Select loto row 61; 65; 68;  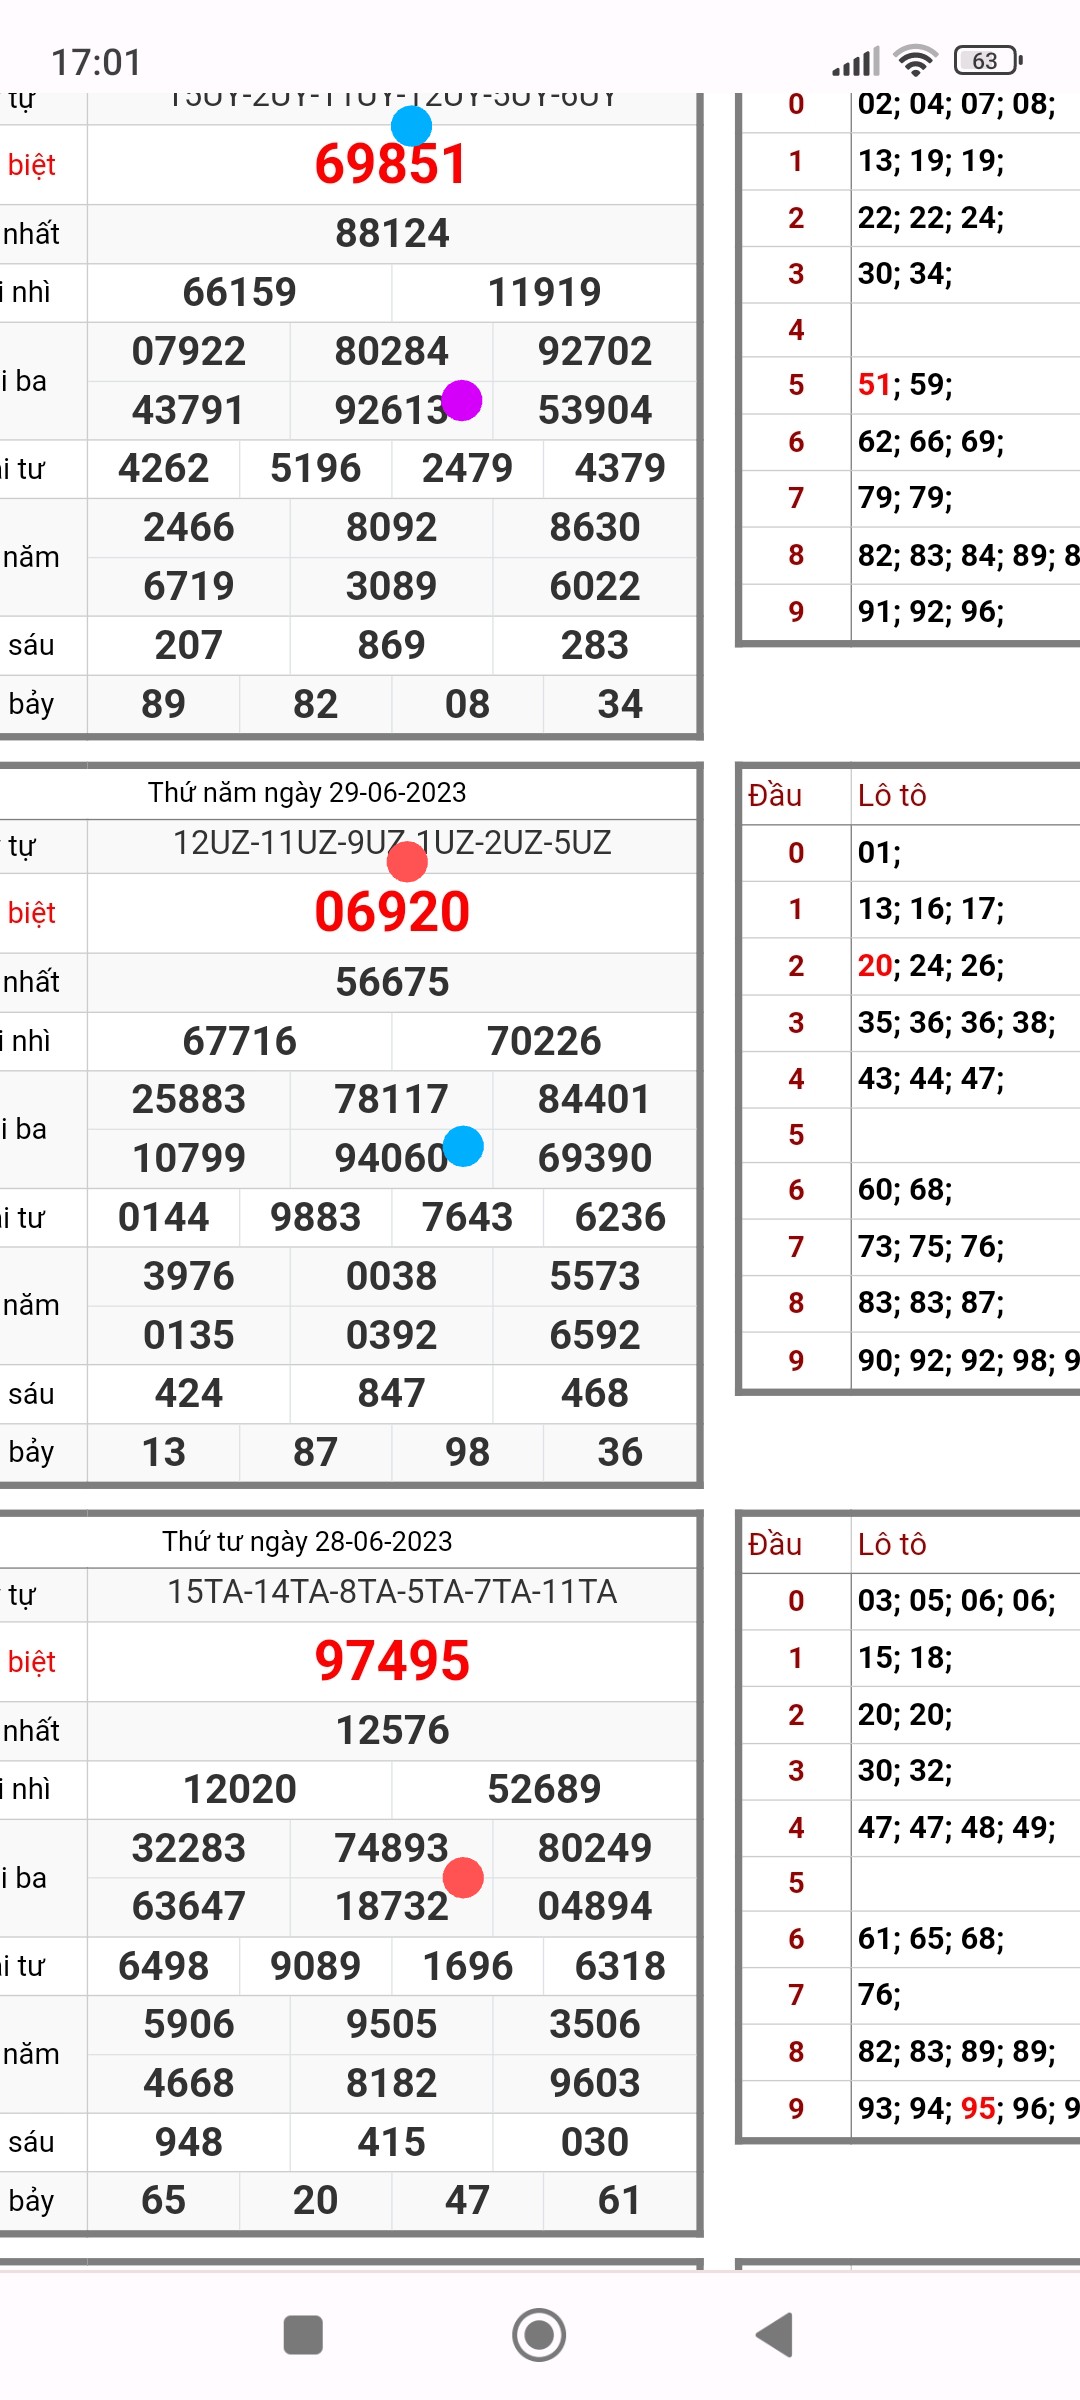(931, 1939)
